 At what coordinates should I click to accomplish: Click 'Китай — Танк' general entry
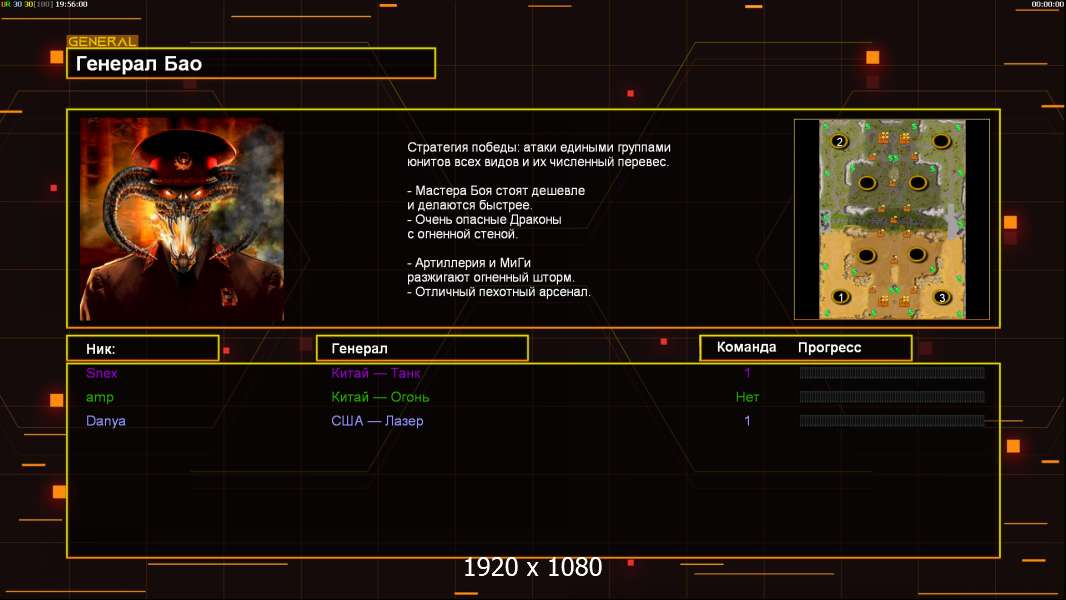(x=375, y=373)
